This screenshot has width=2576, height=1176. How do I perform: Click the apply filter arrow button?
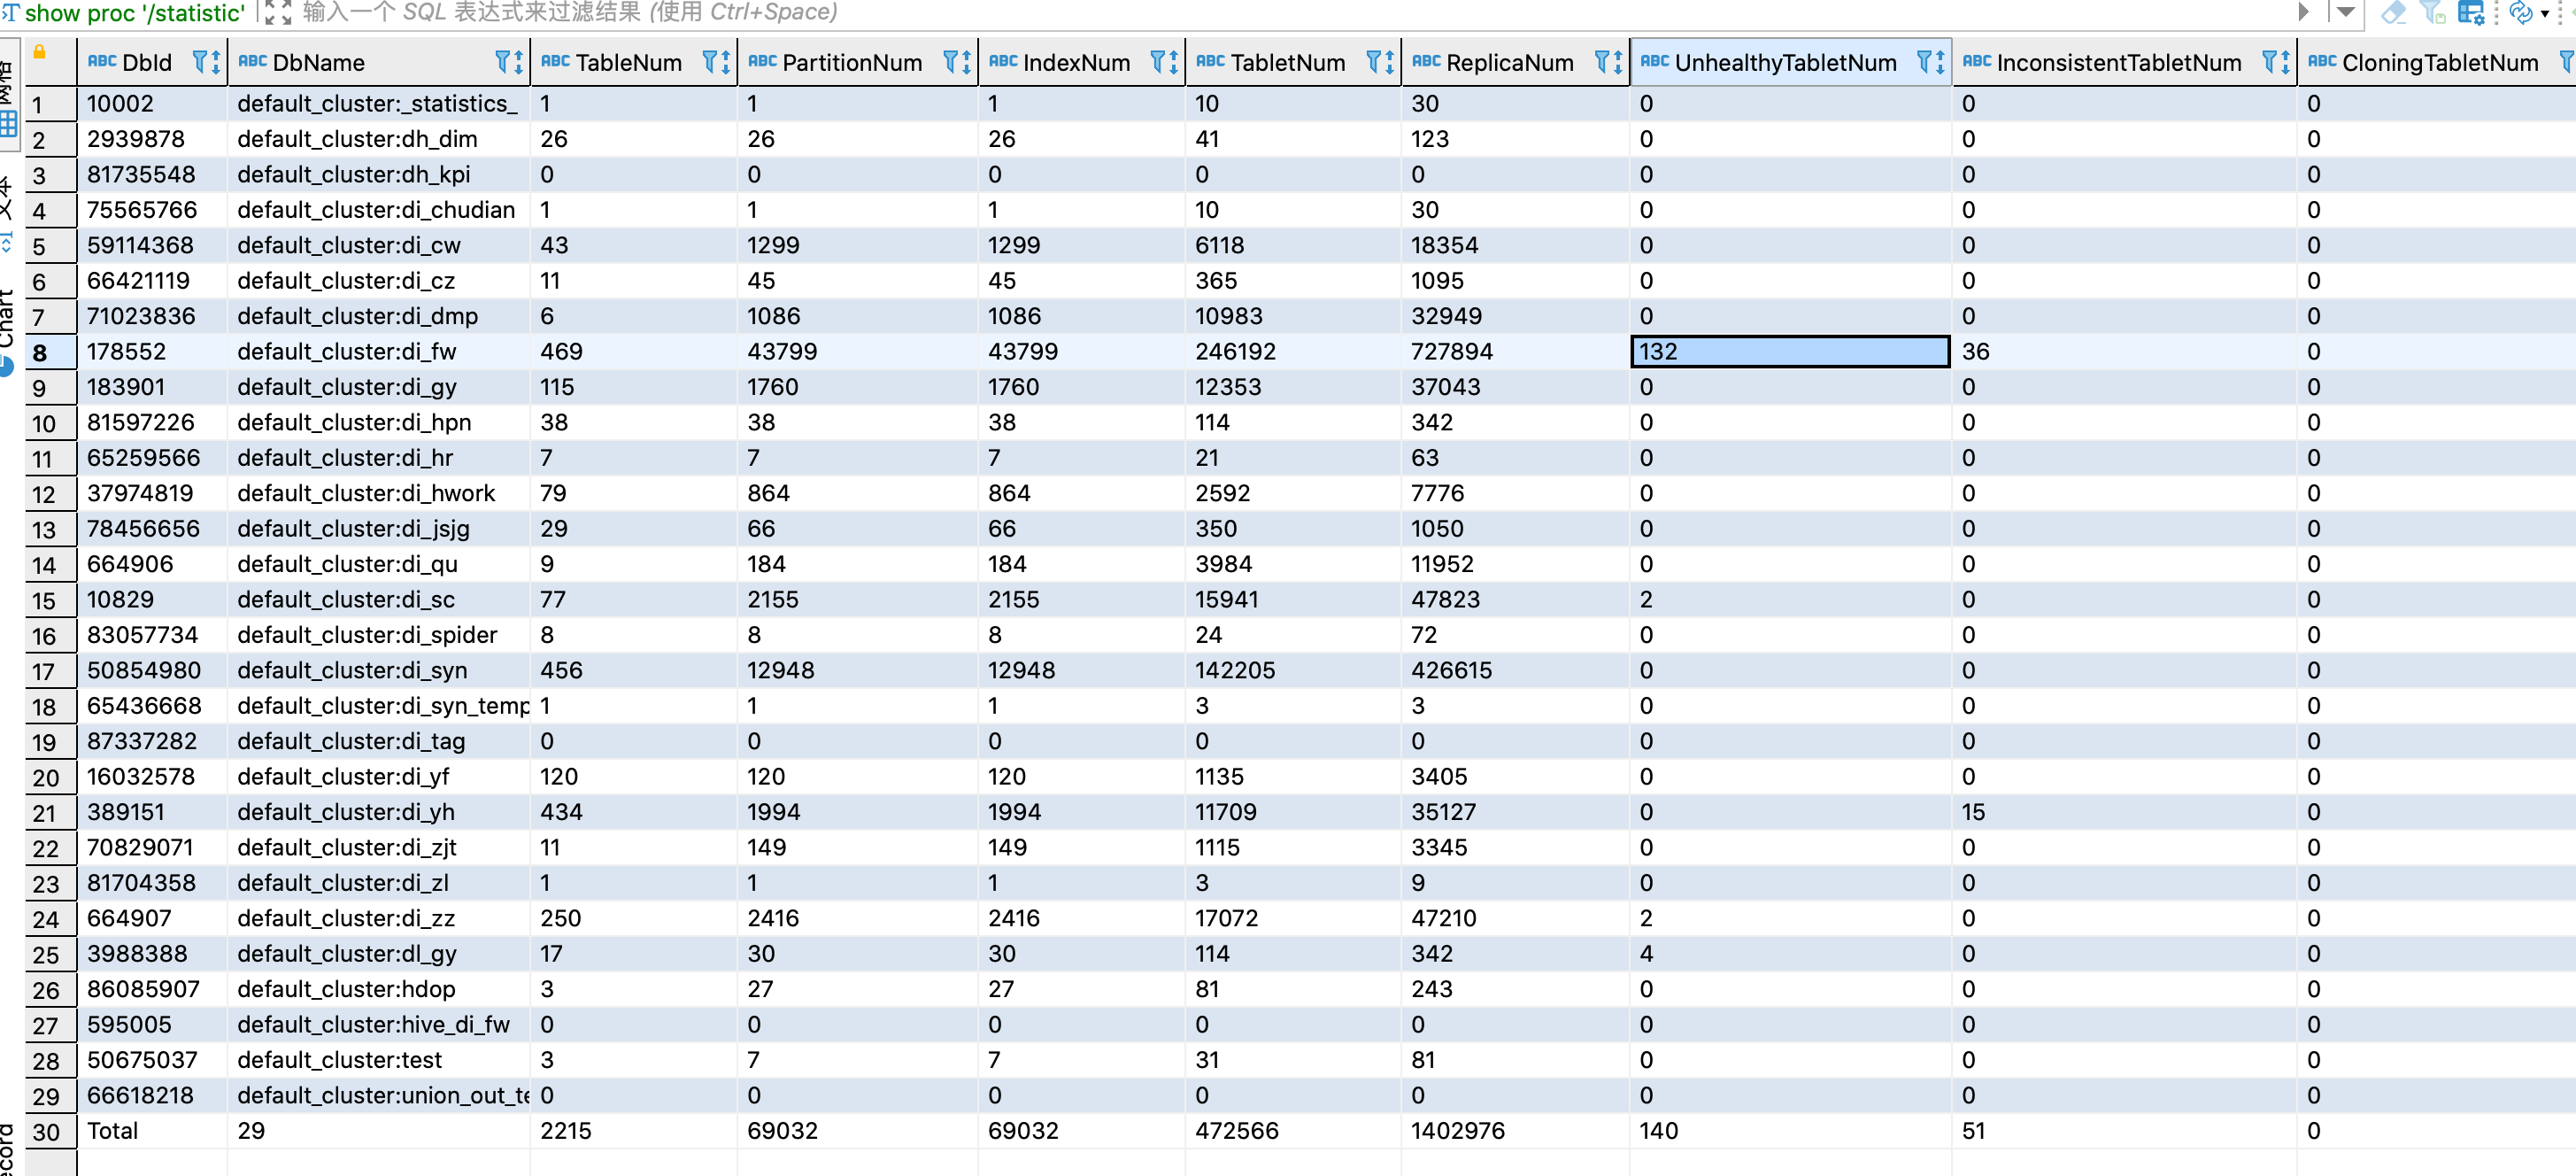(x=2303, y=12)
